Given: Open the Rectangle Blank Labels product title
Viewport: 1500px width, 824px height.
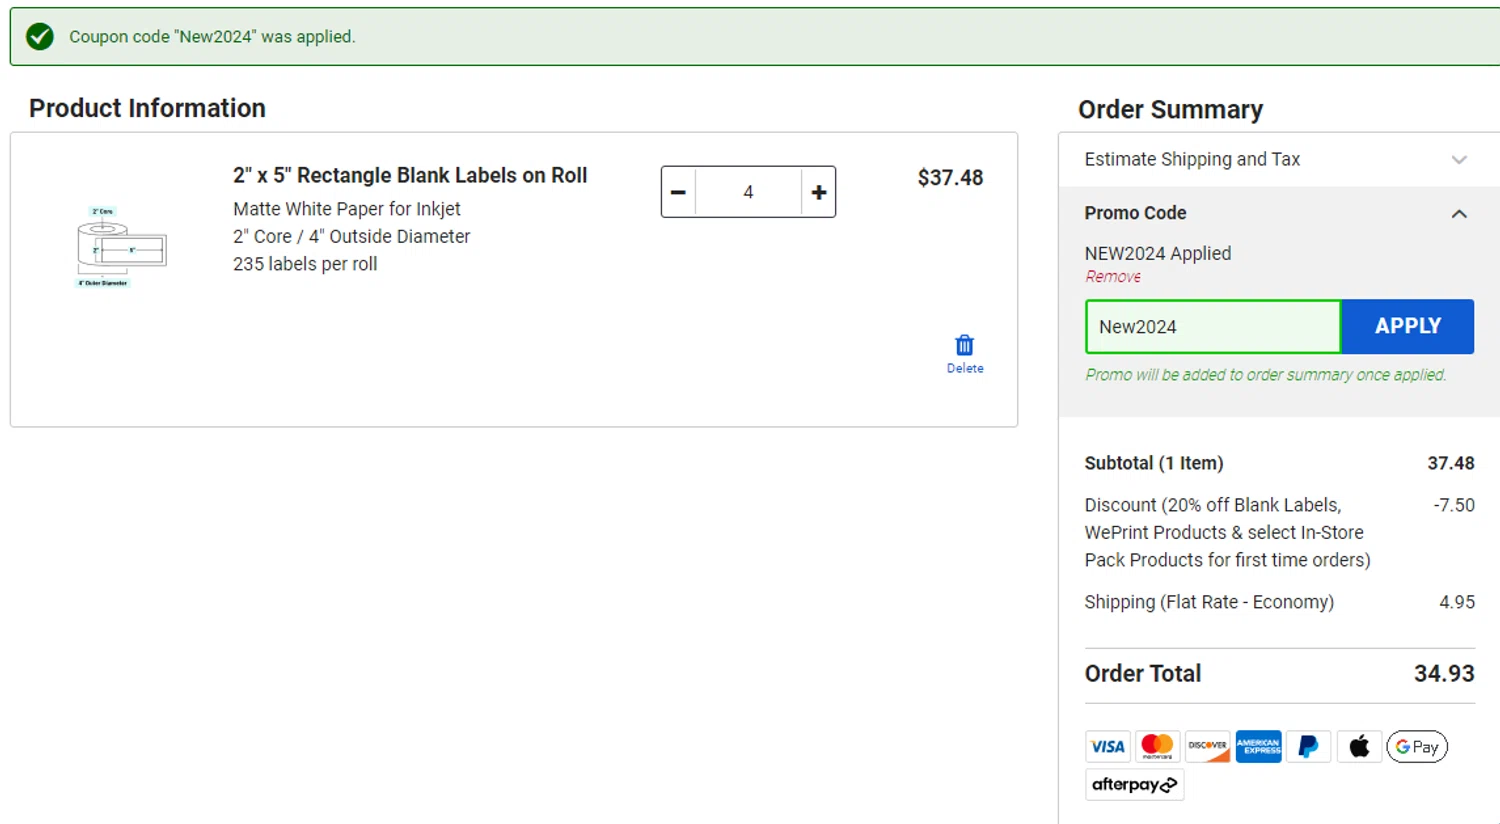Looking at the screenshot, I should click(410, 175).
